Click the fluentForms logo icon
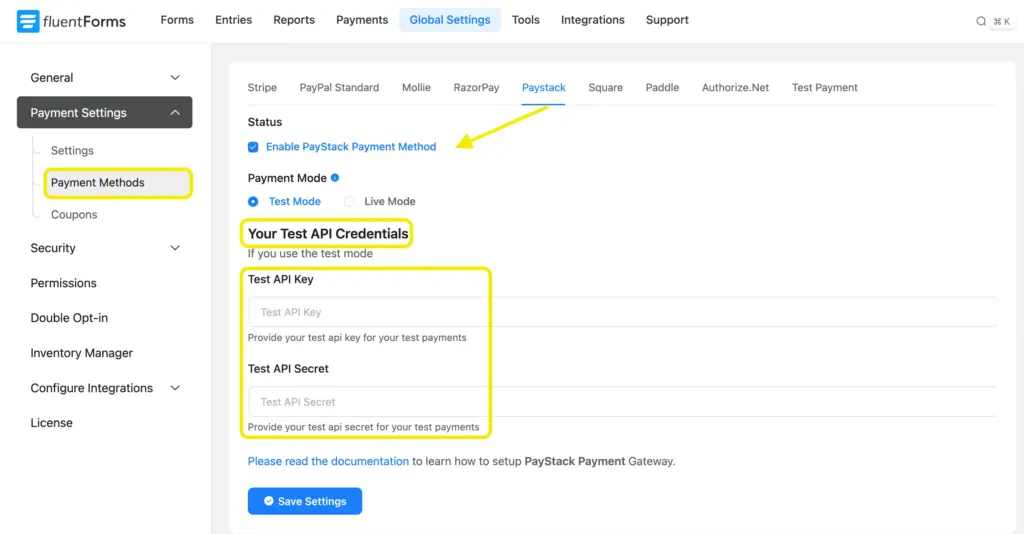 pos(27,21)
